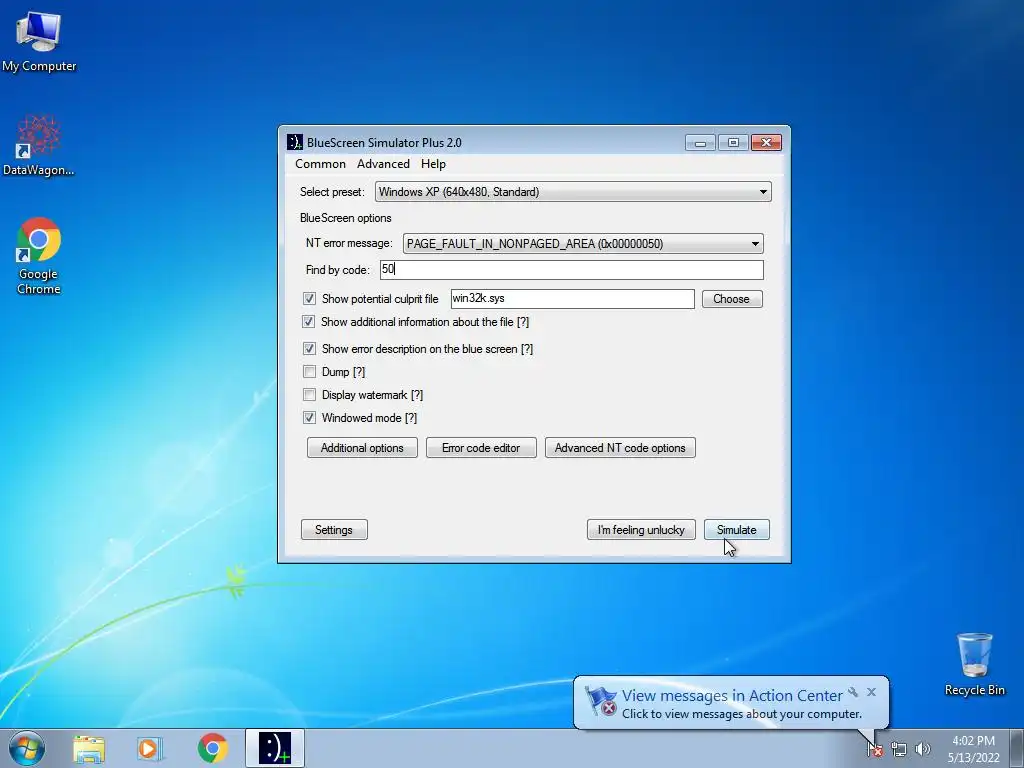
Task: Close the BlueScreen Simulator window
Action: point(766,142)
